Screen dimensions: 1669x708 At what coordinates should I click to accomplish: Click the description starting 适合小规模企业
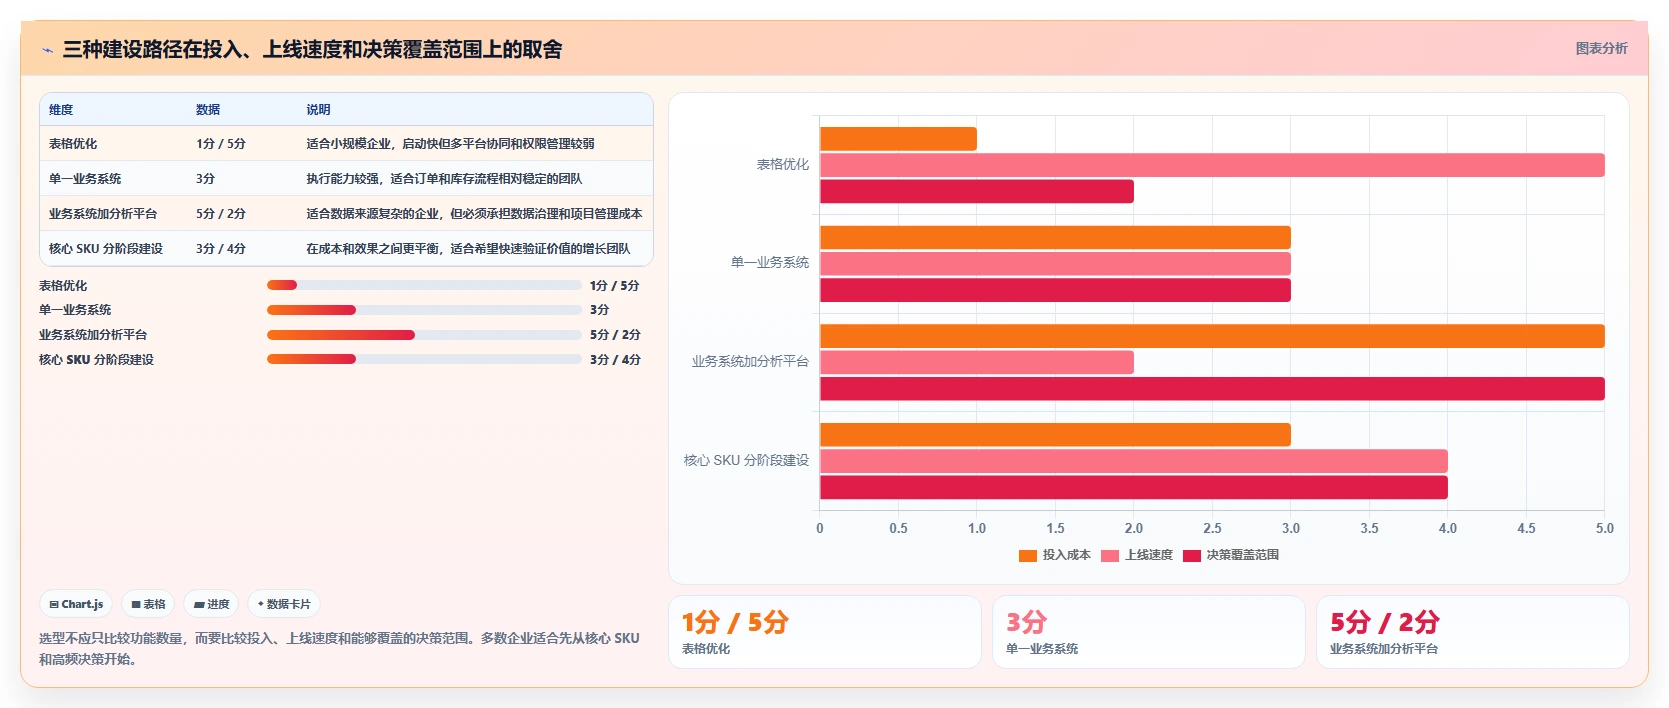pyautogui.click(x=450, y=144)
